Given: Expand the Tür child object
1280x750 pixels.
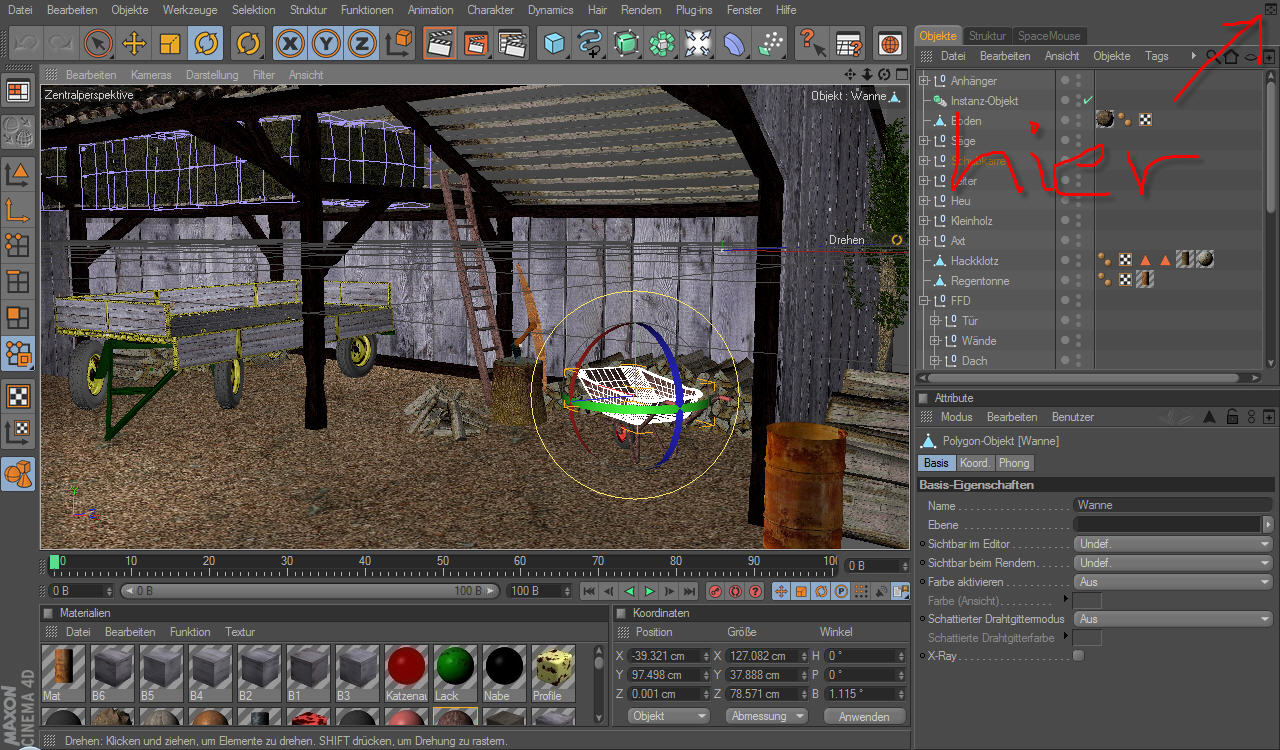Looking at the screenshot, I should (x=935, y=321).
